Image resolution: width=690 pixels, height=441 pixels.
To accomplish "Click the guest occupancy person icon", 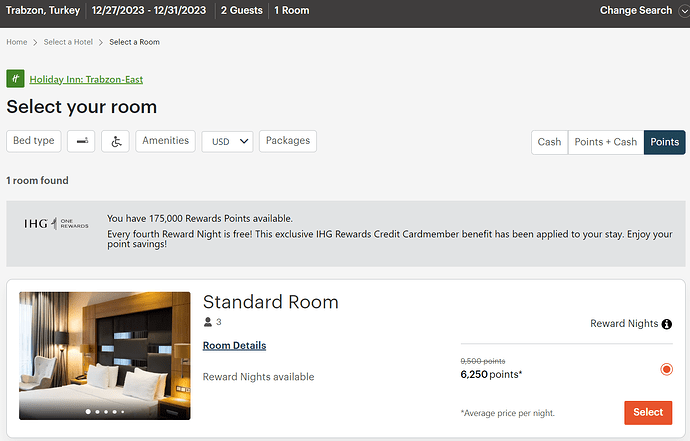I will [x=208, y=322].
